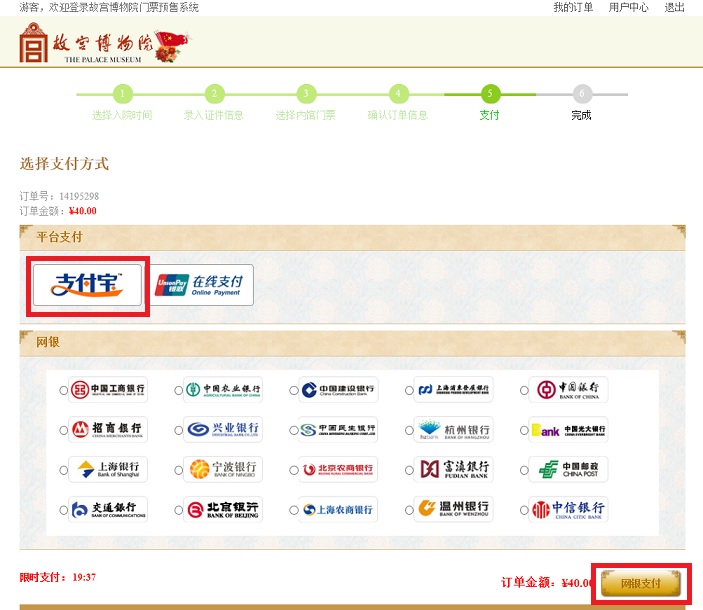
Task: Choose UnionPay Online Payment option
Action: pyautogui.click(x=203, y=284)
